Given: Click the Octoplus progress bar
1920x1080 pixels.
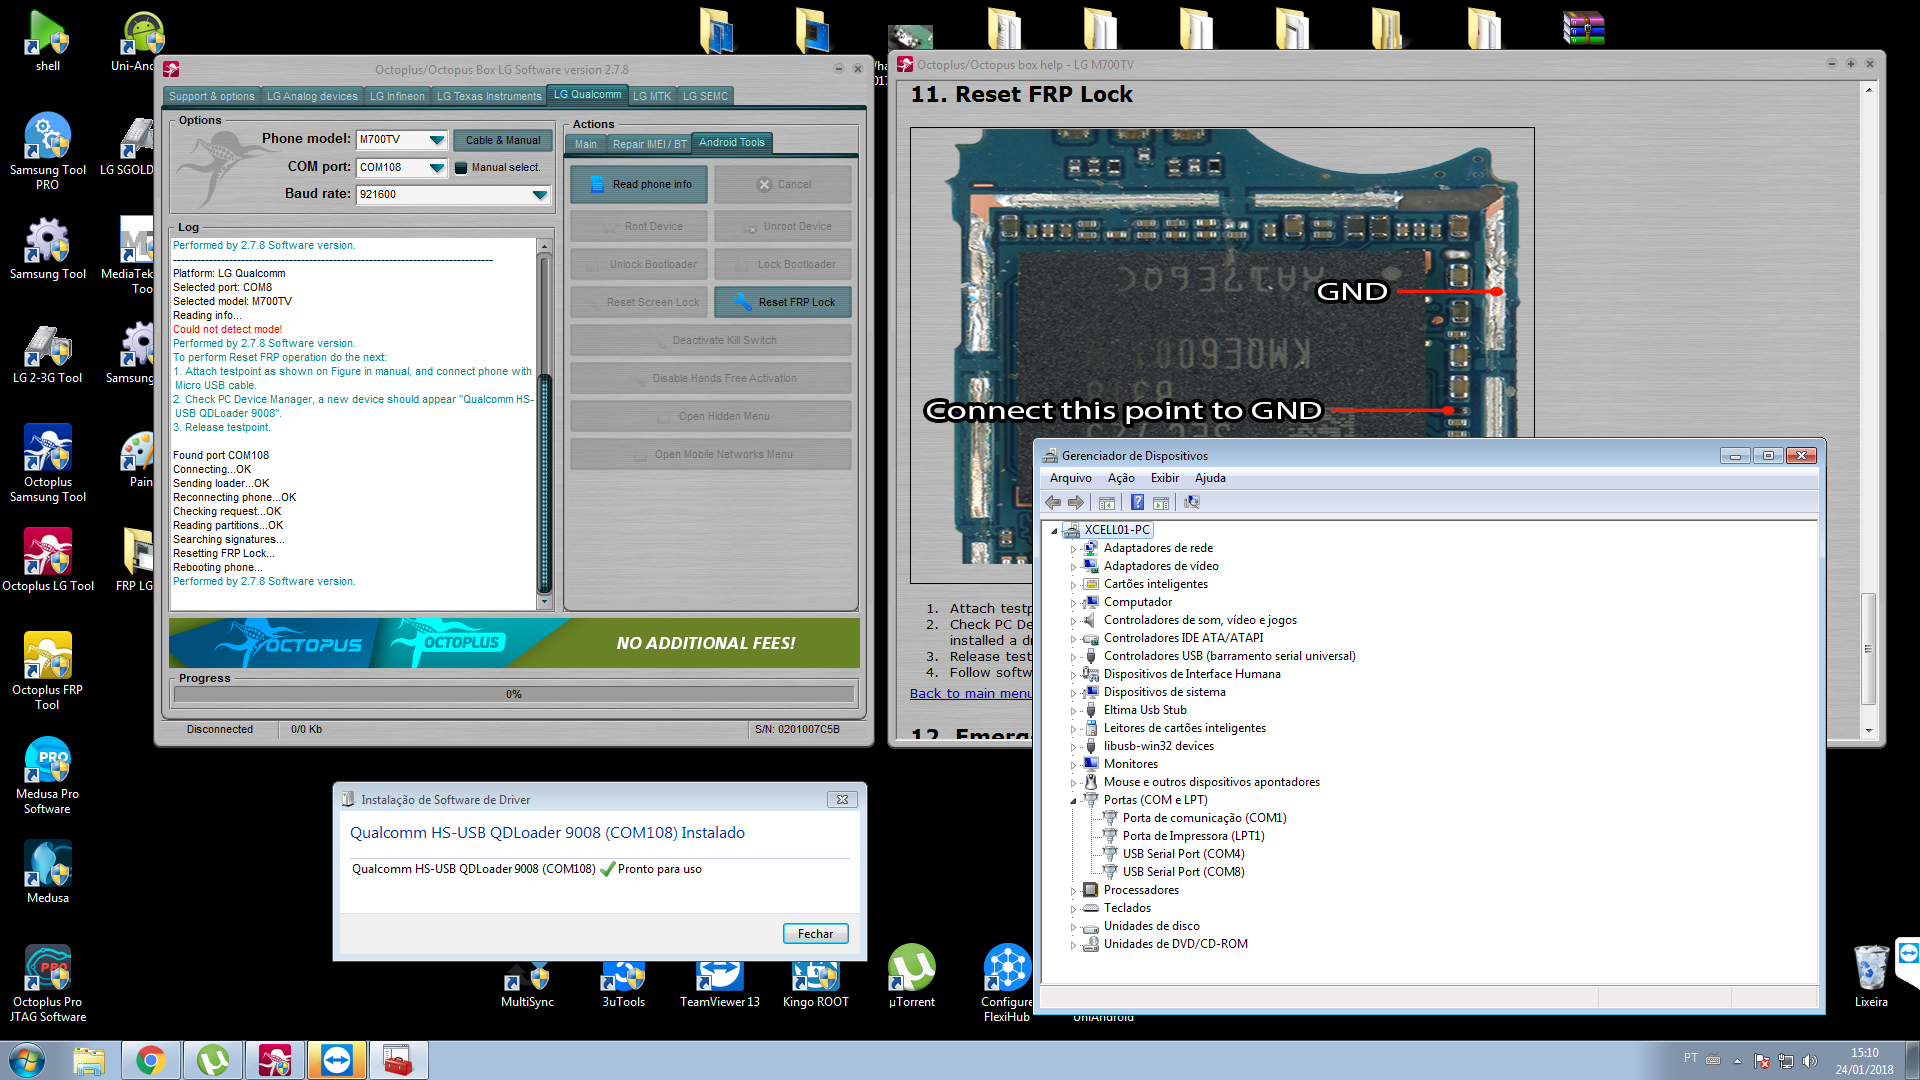Looking at the screenshot, I should tap(514, 694).
